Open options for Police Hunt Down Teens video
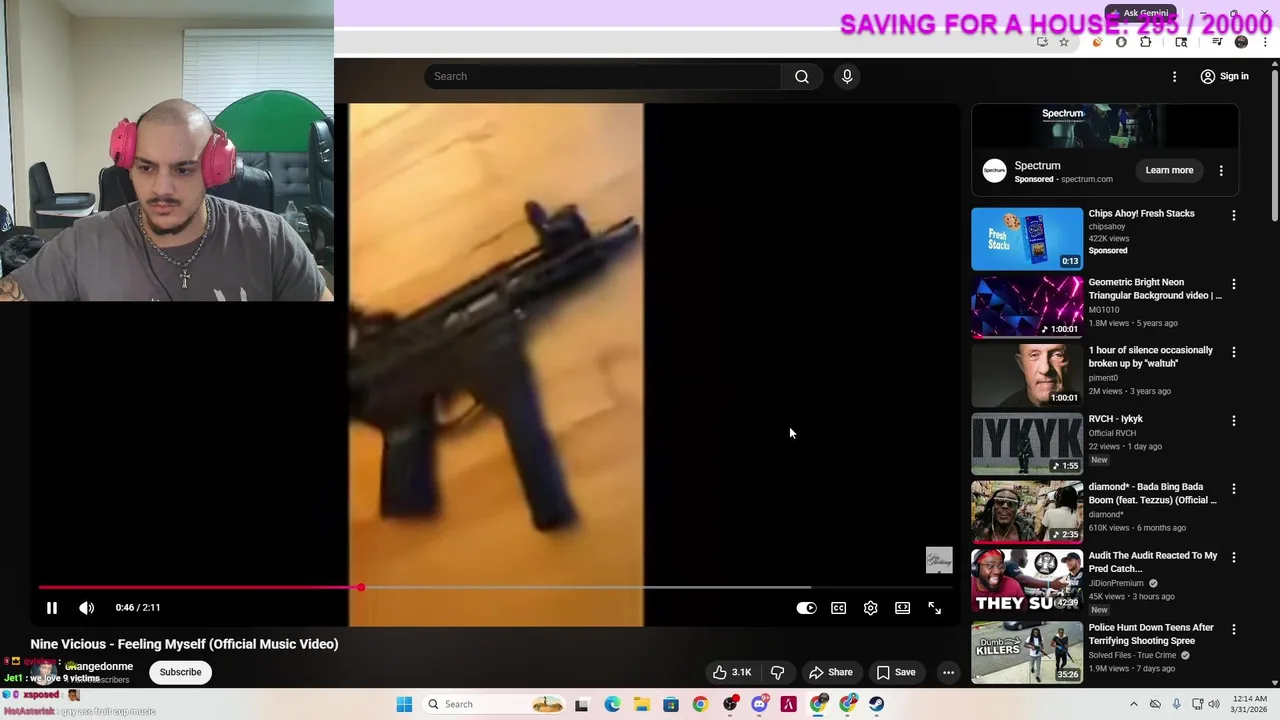The width and height of the screenshot is (1280, 720). click(1233, 629)
